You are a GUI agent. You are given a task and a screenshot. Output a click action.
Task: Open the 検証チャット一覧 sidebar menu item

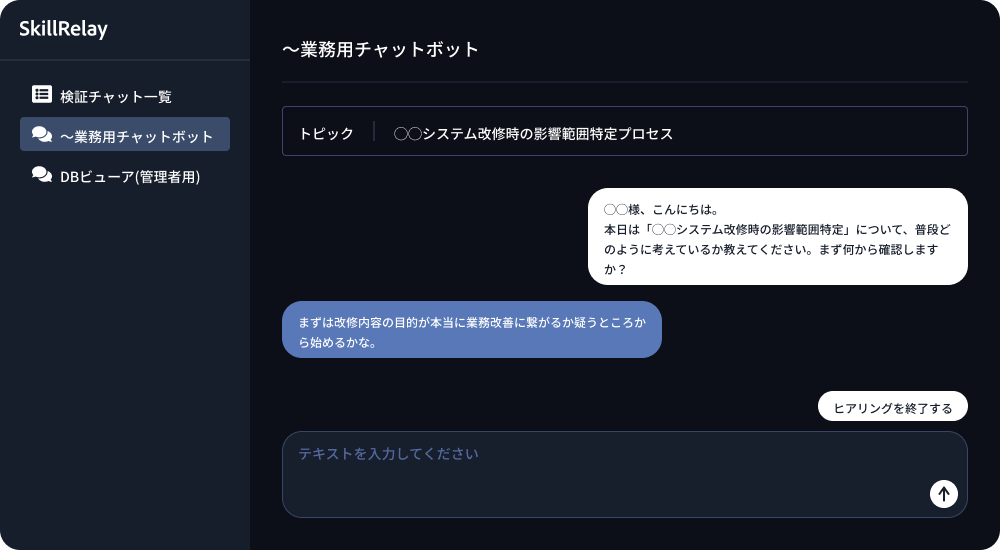point(116,96)
